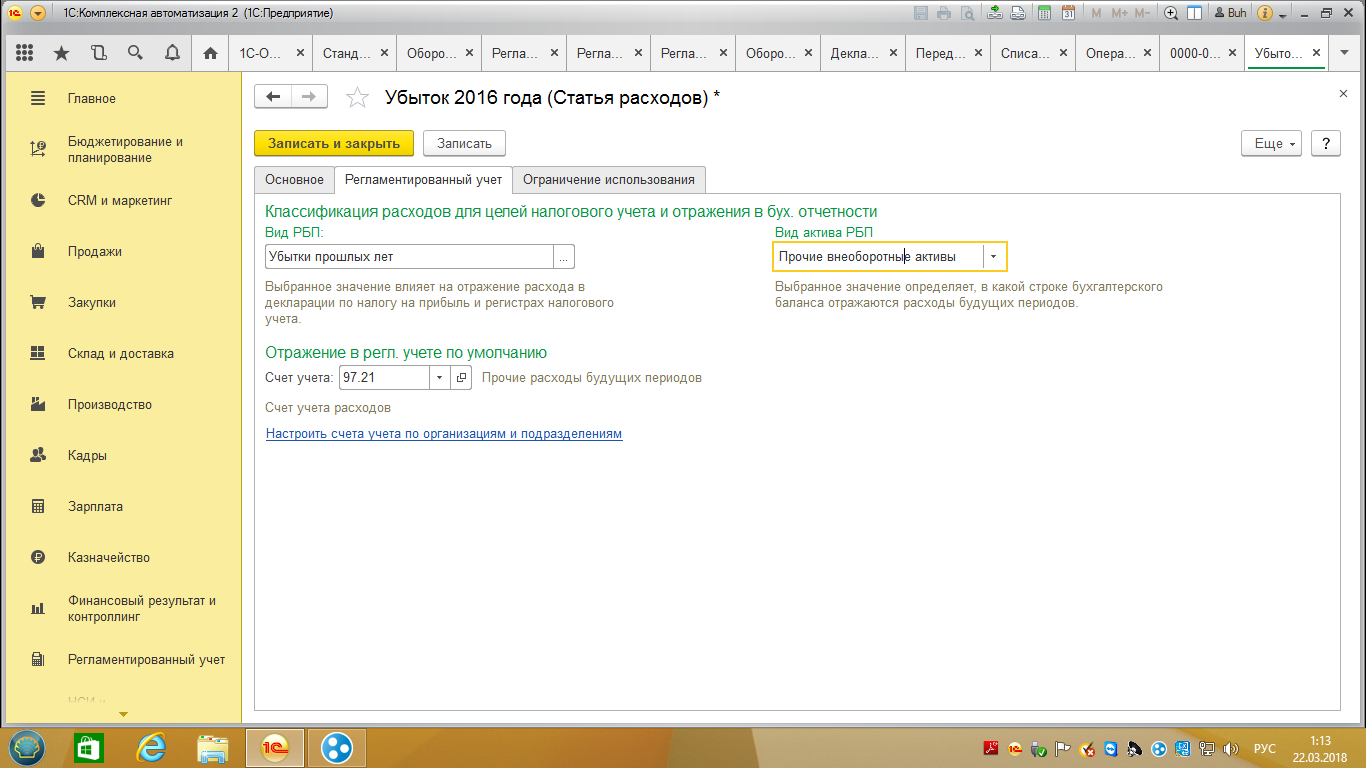The image size is (1366, 768).
Task: Click the Записать button
Action: point(465,143)
